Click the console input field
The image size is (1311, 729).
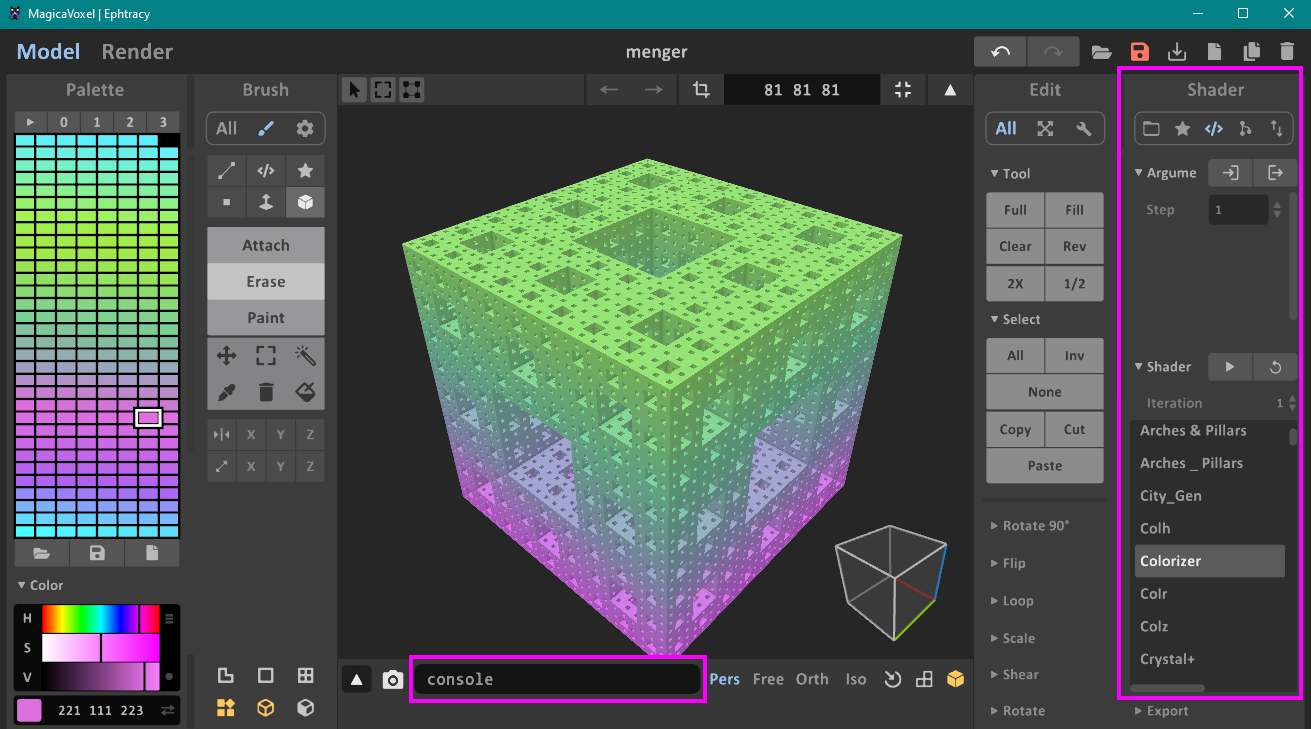coord(557,679)
